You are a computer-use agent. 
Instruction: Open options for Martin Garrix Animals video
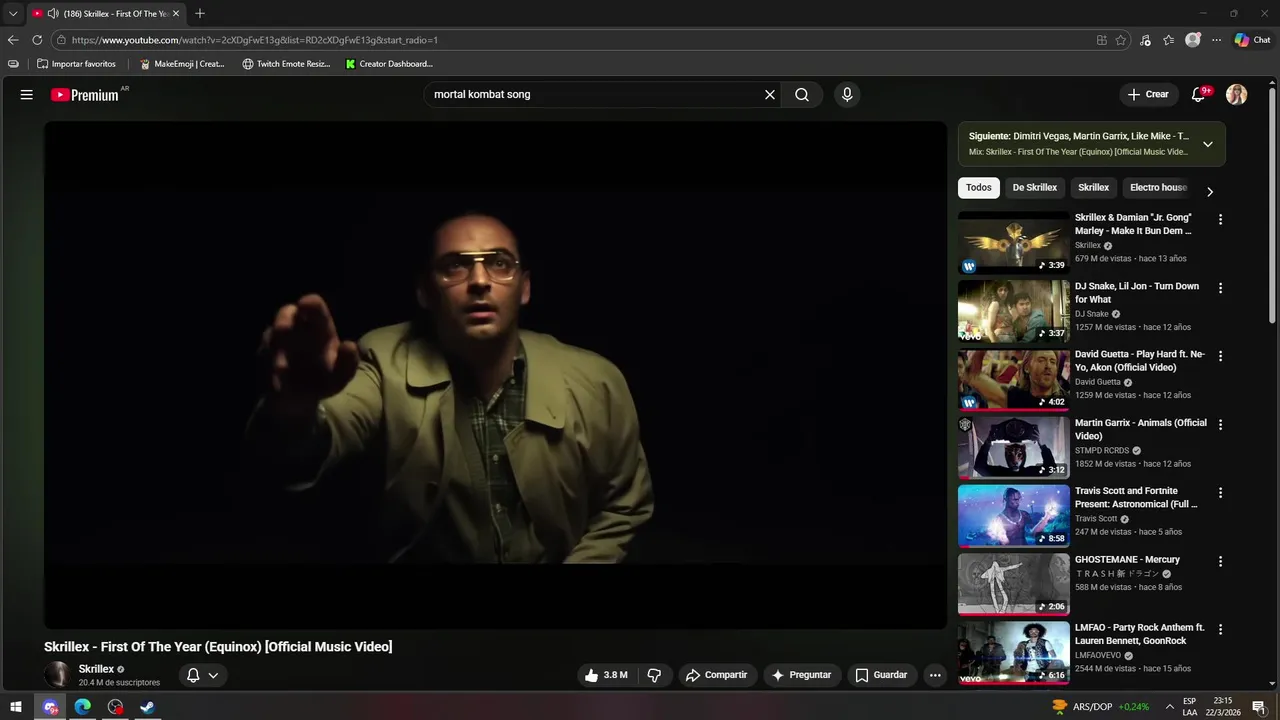(x=1220, y=424)
